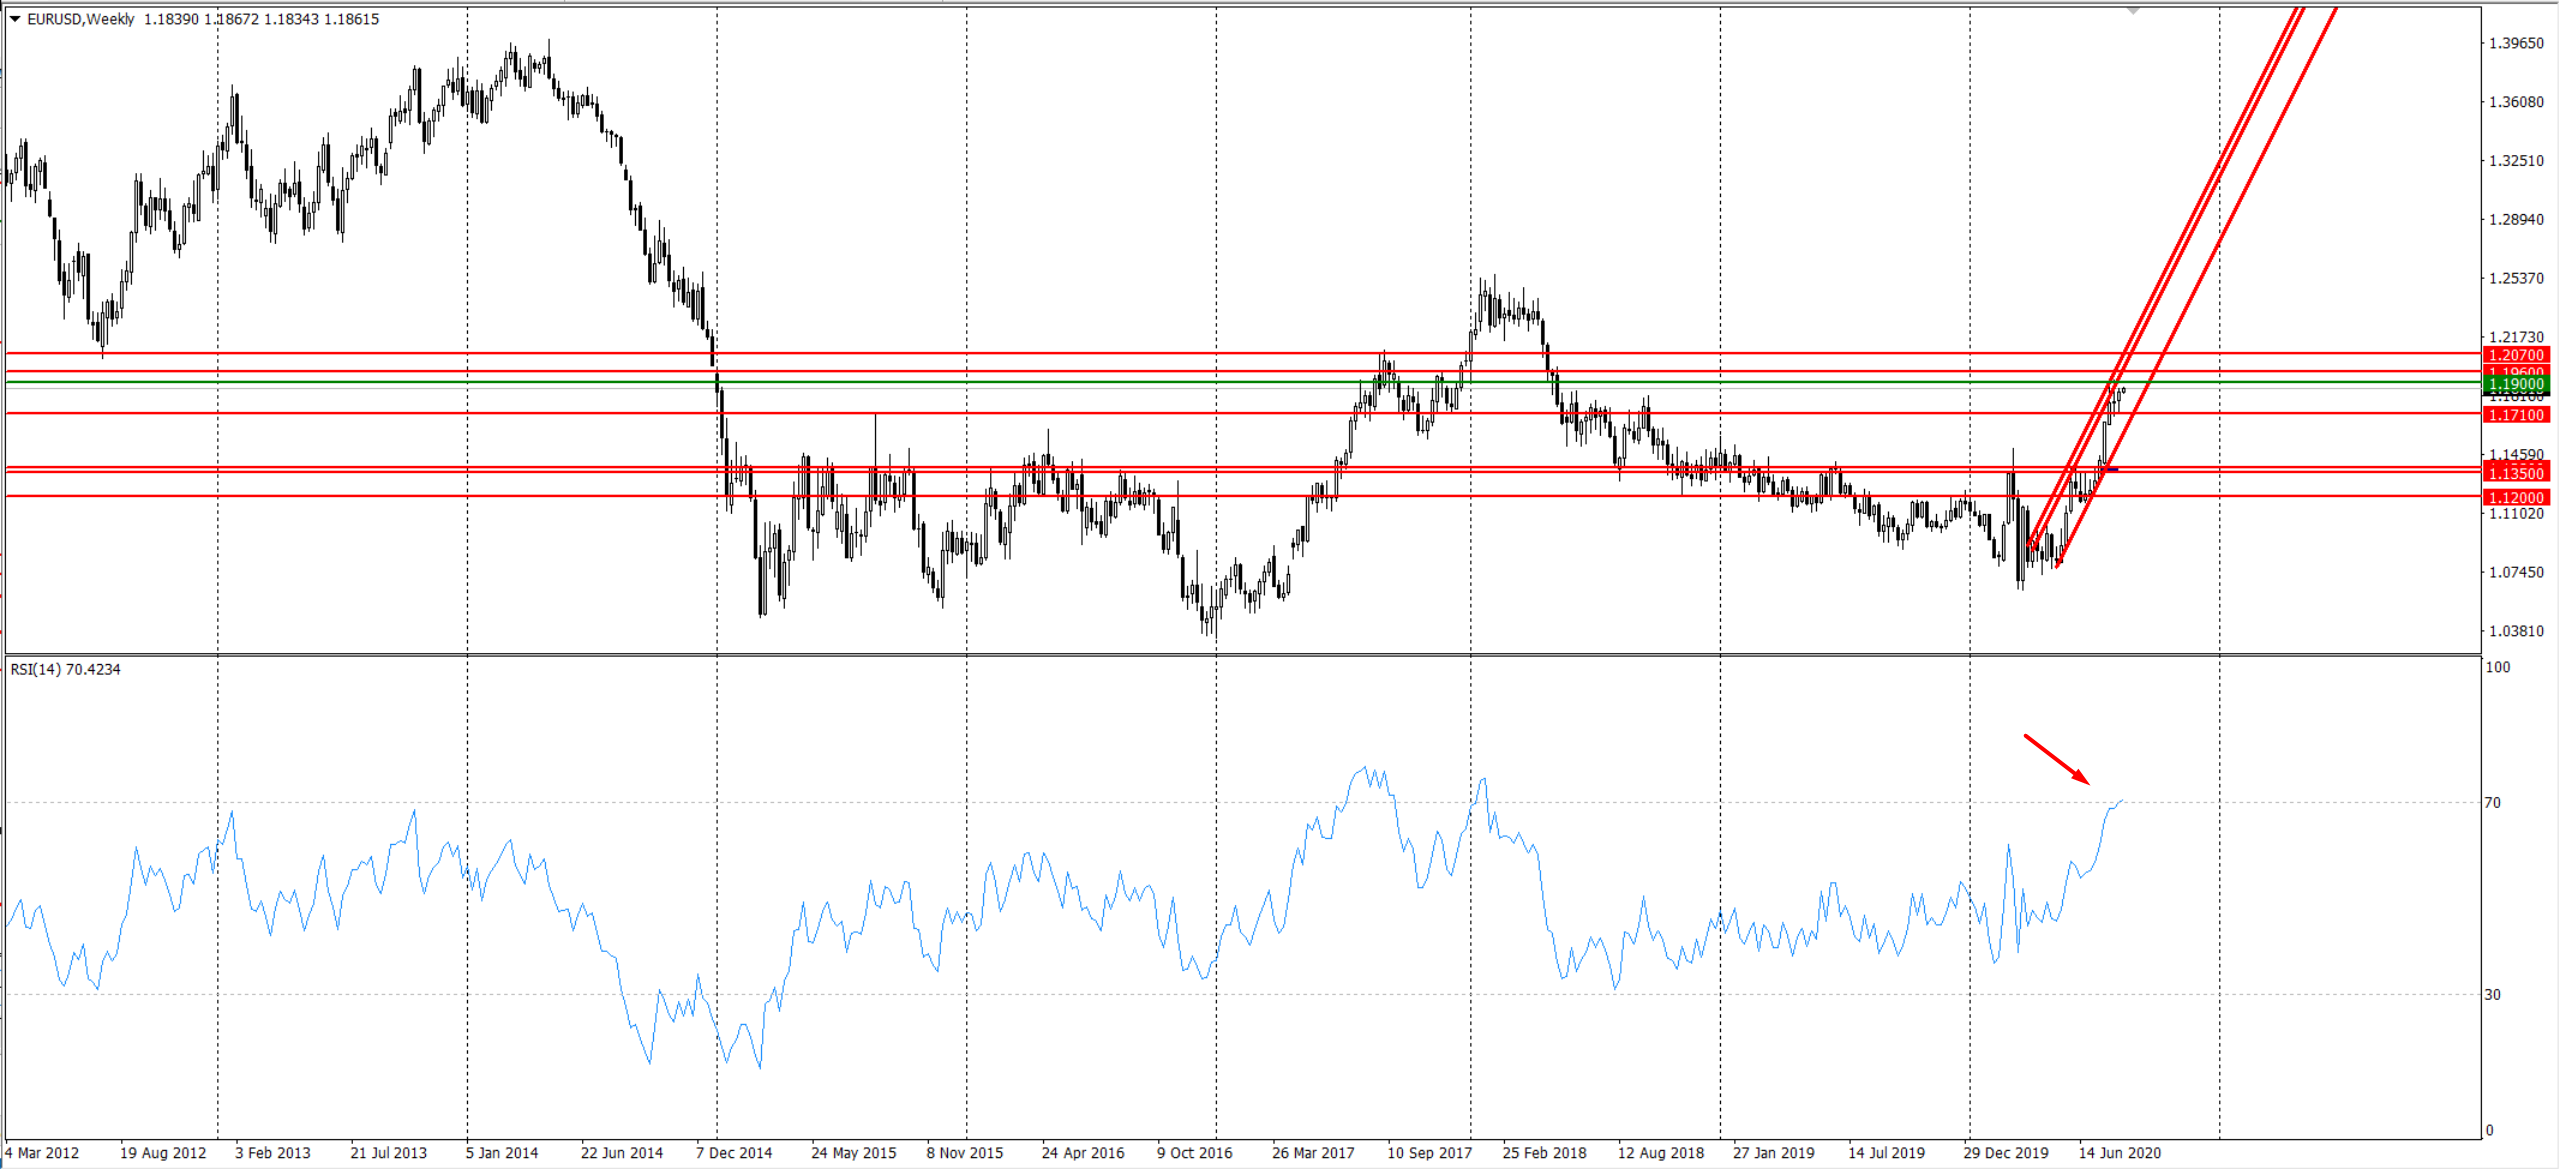Click the RSI scale value 100
Screen dimensions: 2559x1169
pyautogui.click(x=2497, y=667)
